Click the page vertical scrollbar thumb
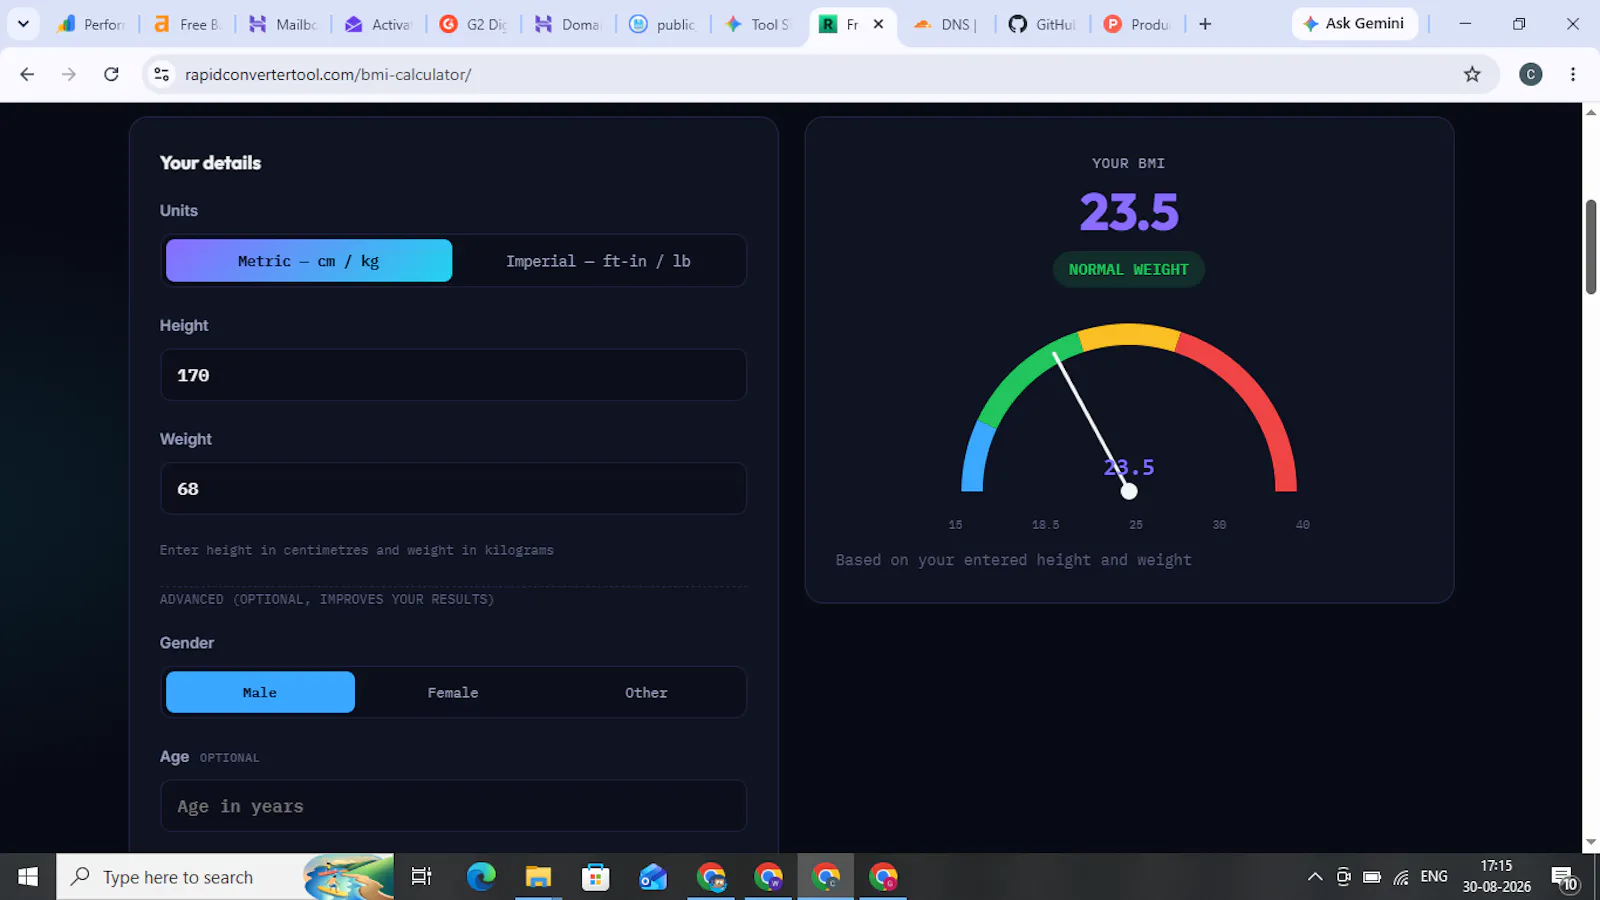 [1591, 247]
